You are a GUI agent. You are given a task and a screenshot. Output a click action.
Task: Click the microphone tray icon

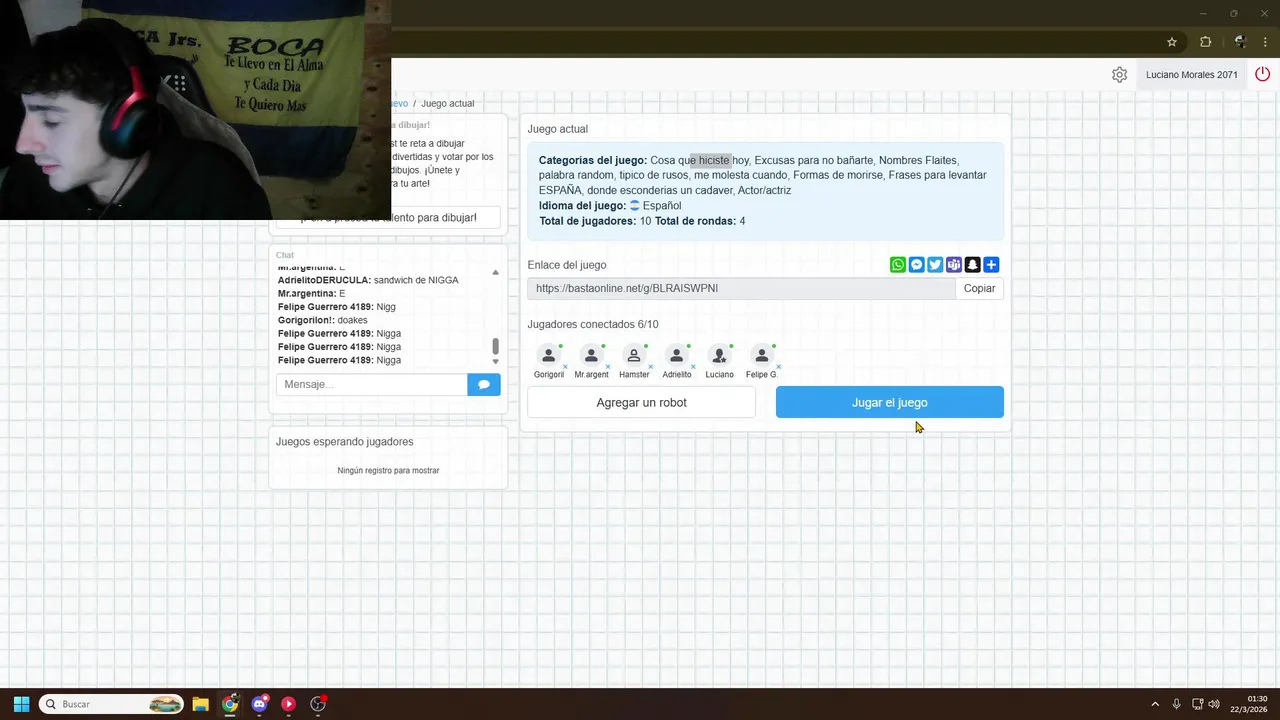click(1177, 704)
